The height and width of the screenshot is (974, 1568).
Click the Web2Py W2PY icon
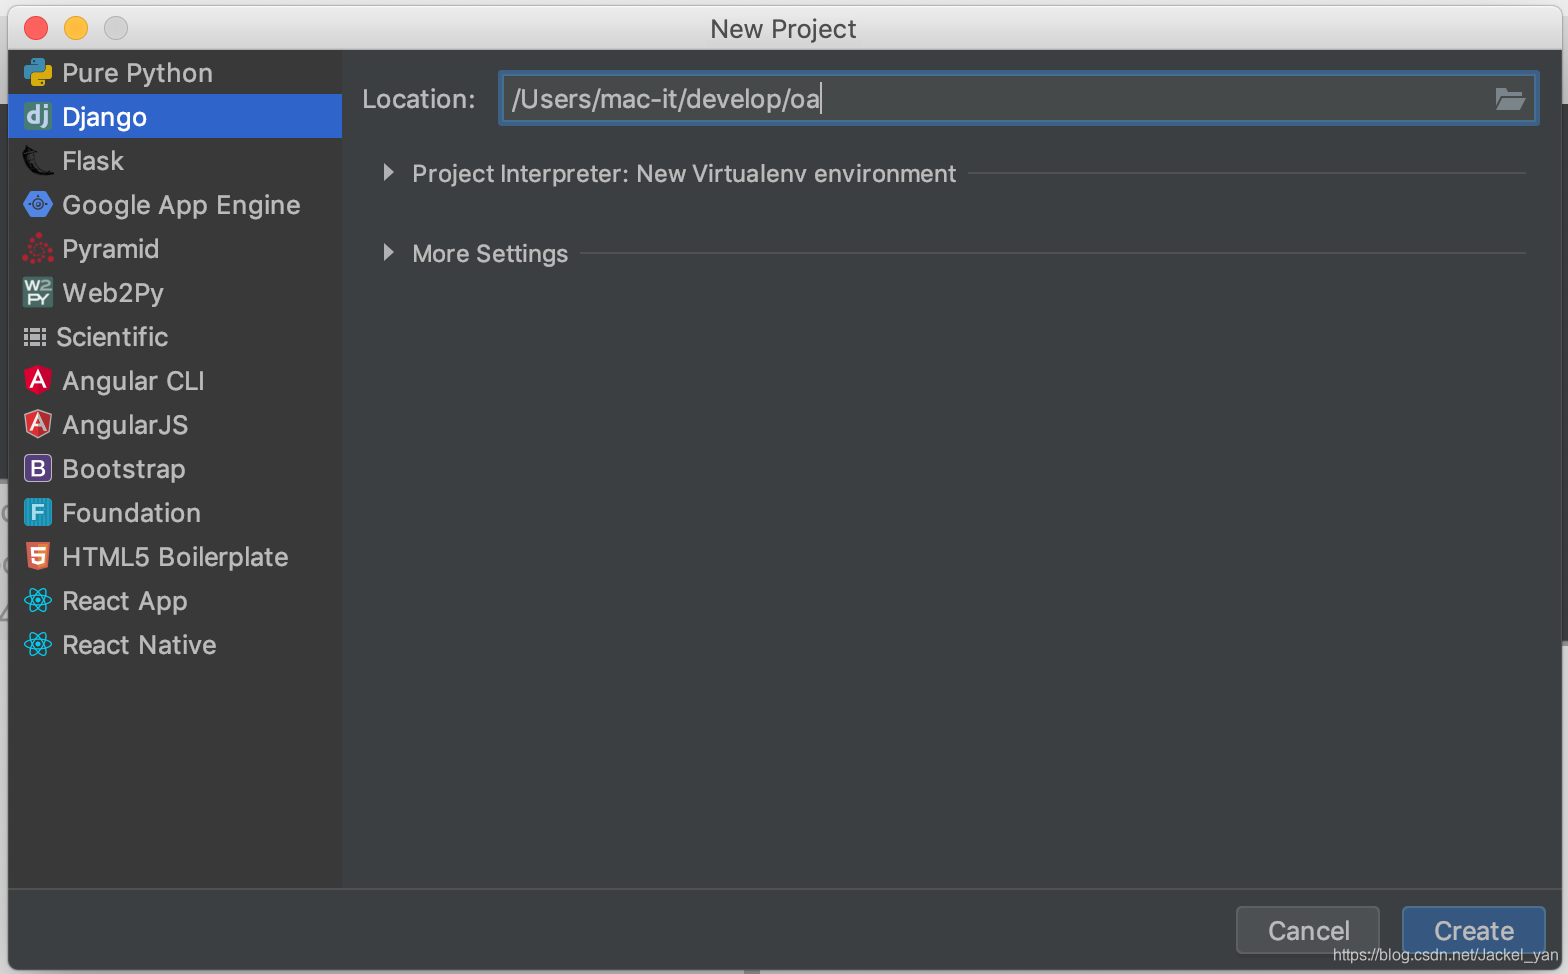click(38, 292)
